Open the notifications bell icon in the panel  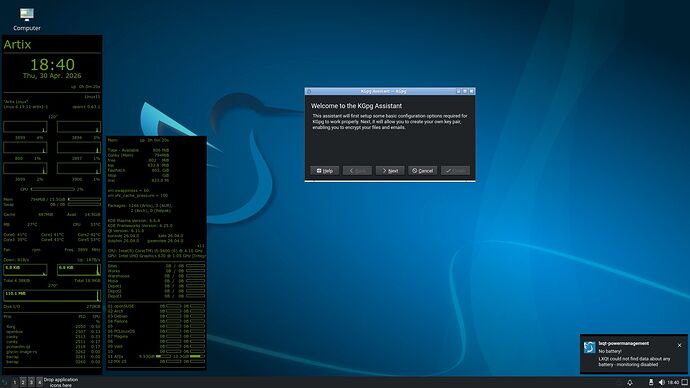(630, 382)
